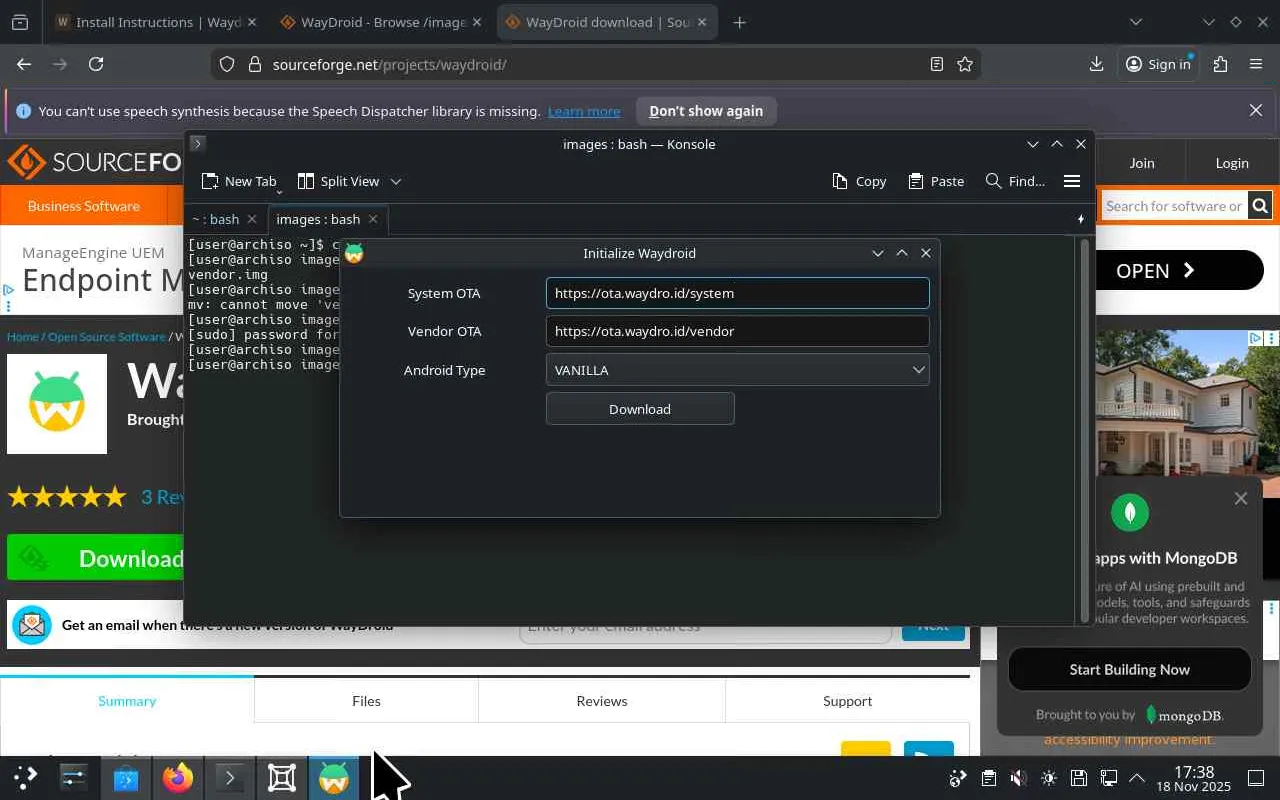1280x800 pixels.
Task: Click the Firefox reload page button
Action: coord(96,64)
